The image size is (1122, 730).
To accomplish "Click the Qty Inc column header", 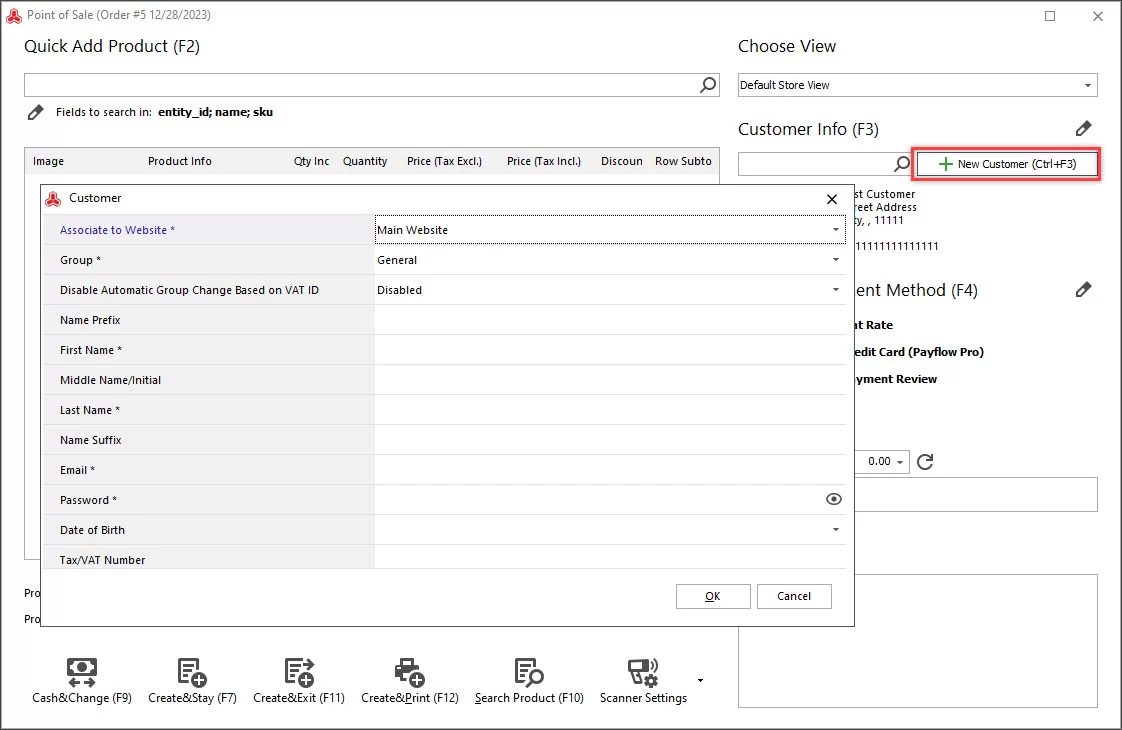I will tap(311, 161).
